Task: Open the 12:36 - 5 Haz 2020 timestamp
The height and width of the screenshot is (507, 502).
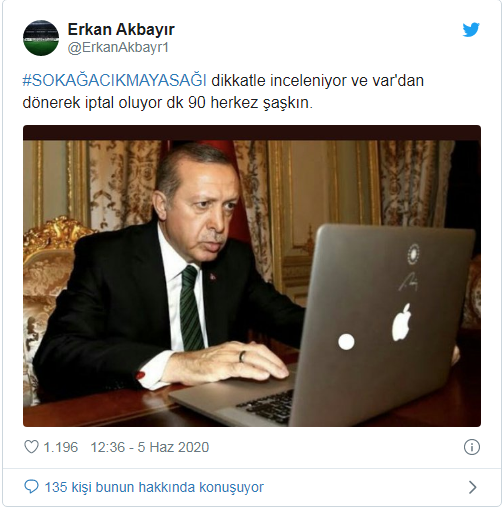Action: [150, 447]
